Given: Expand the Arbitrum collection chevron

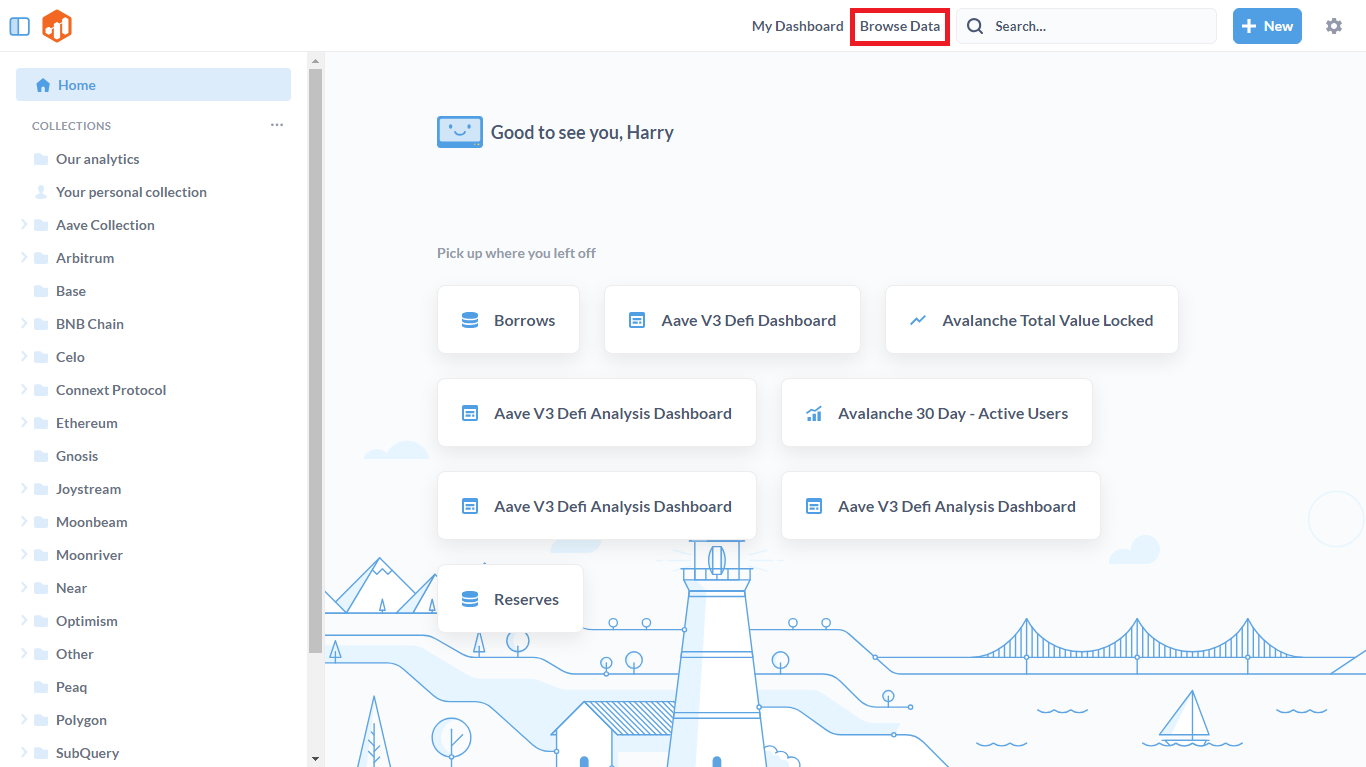Looking at the screenshot, I should (x=23, y=258).
